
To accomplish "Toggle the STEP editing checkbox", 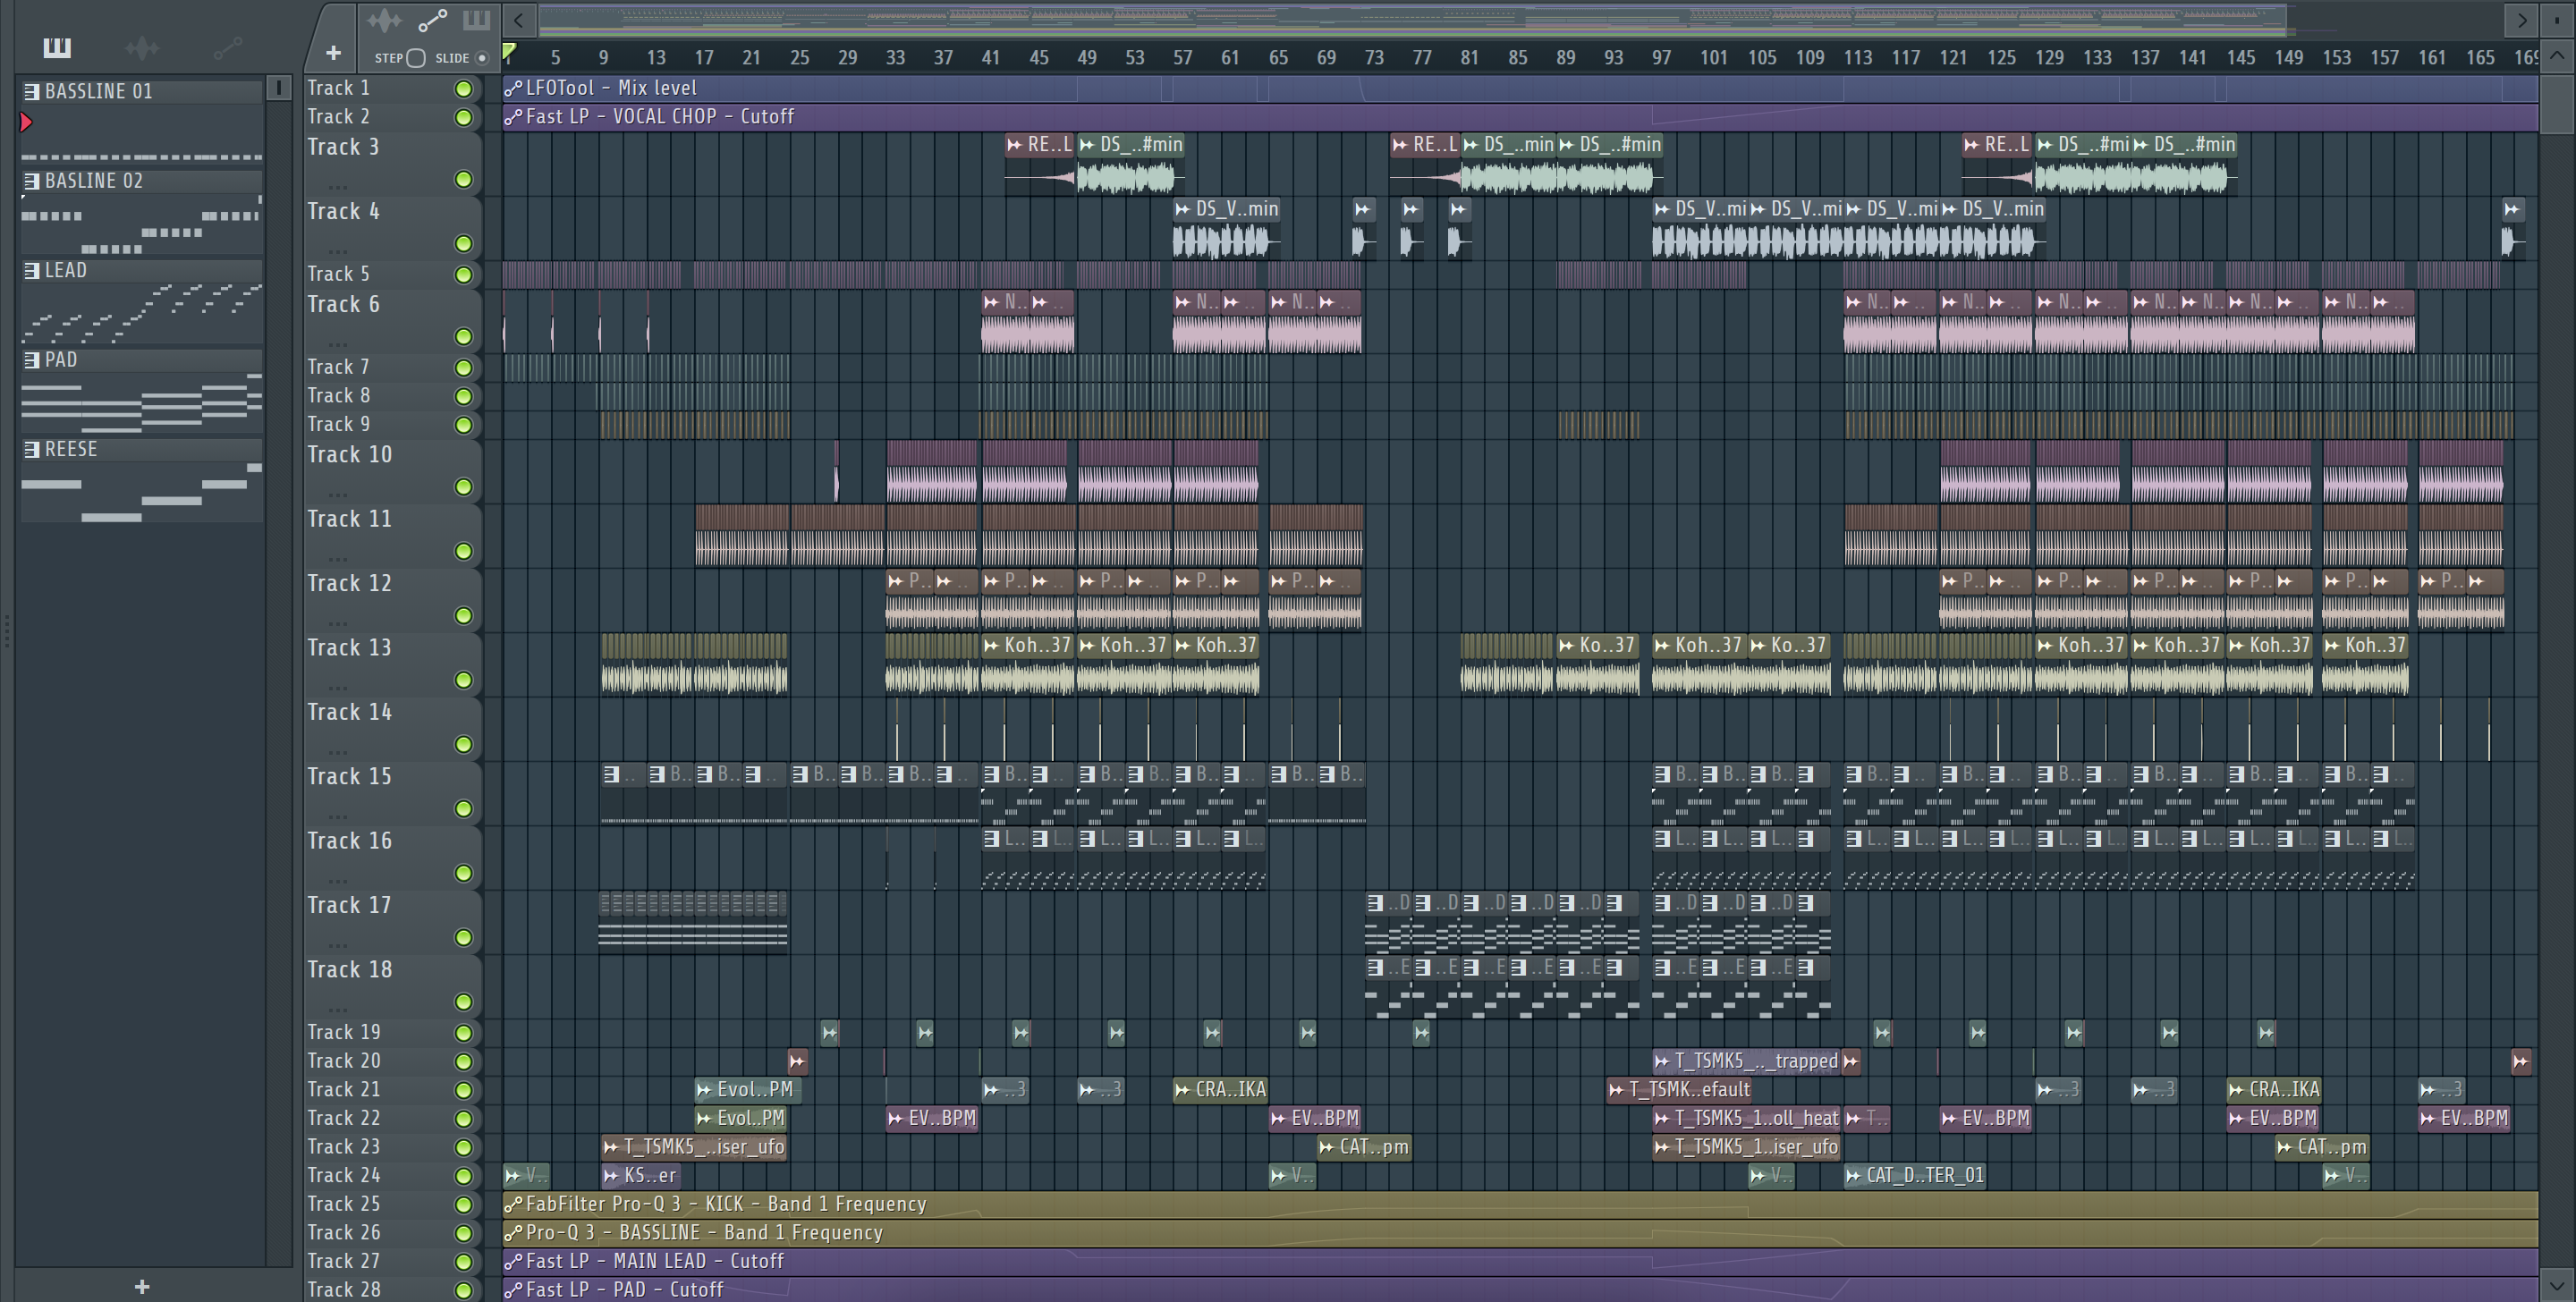I will point(416,58).
